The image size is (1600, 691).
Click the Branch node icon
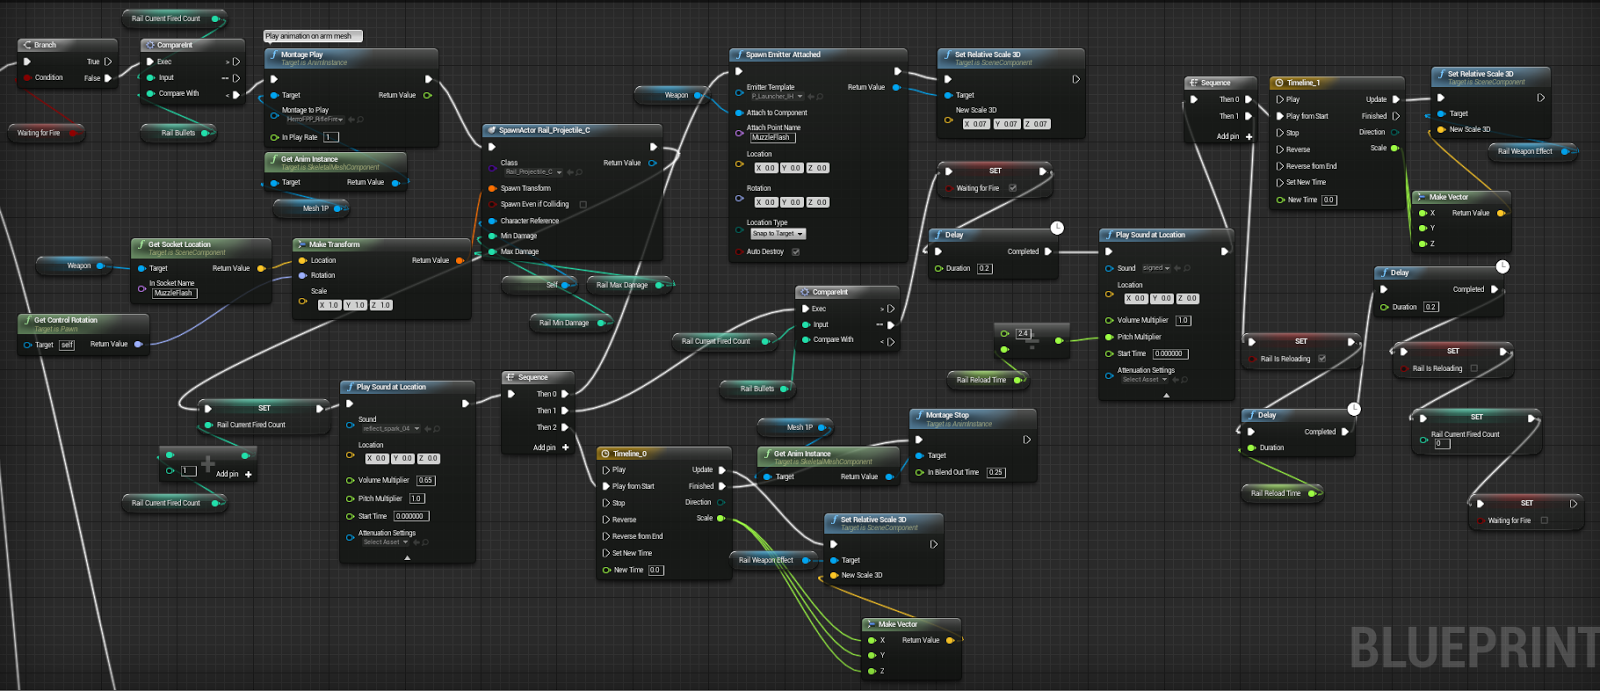click(27, 45)
